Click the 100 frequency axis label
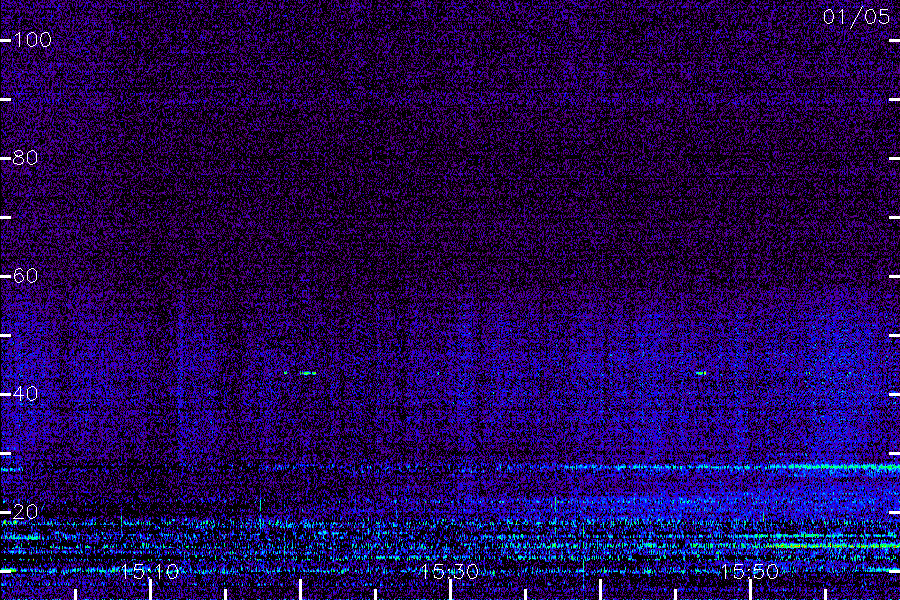The height and width of the screenshot is (600, 900). (x=32, y=40)
